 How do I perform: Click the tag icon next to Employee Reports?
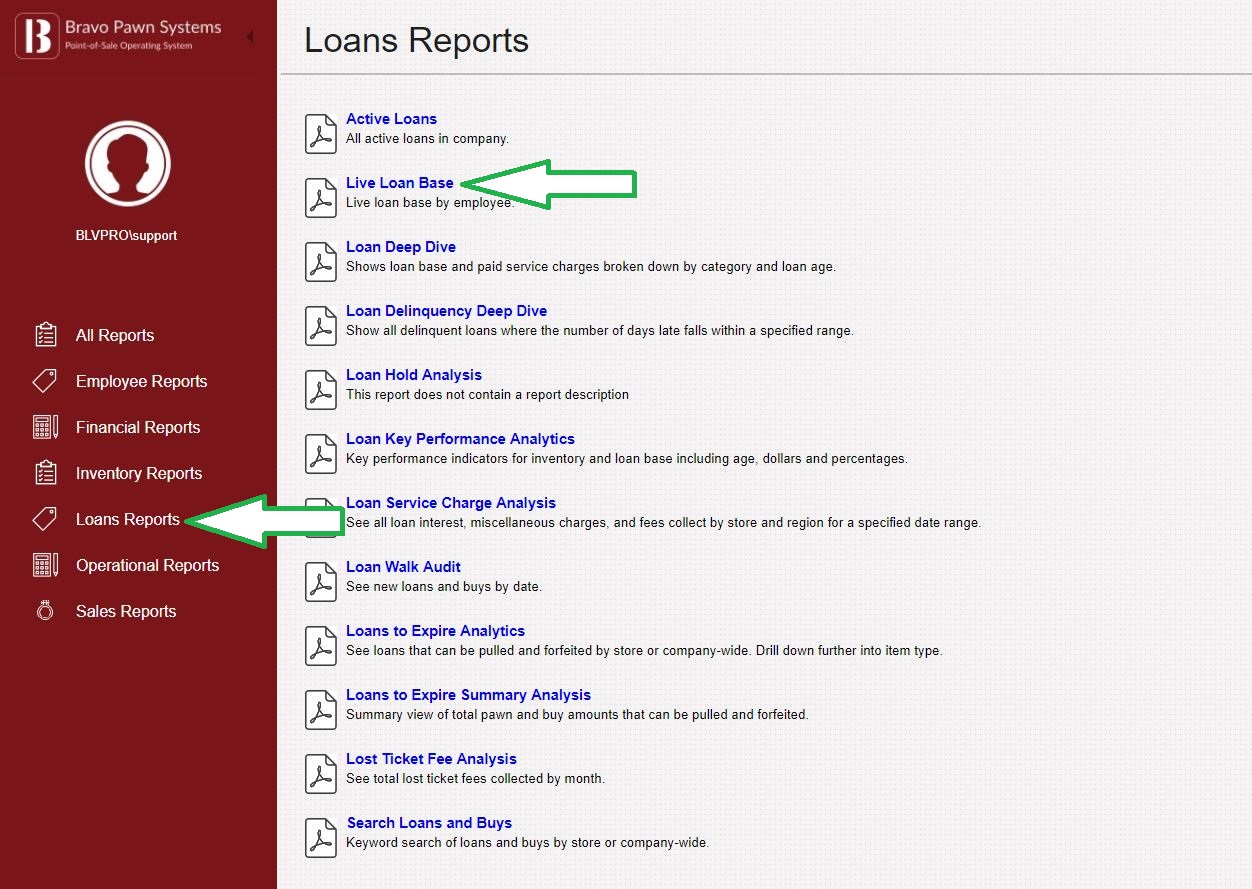click(45, 381)
